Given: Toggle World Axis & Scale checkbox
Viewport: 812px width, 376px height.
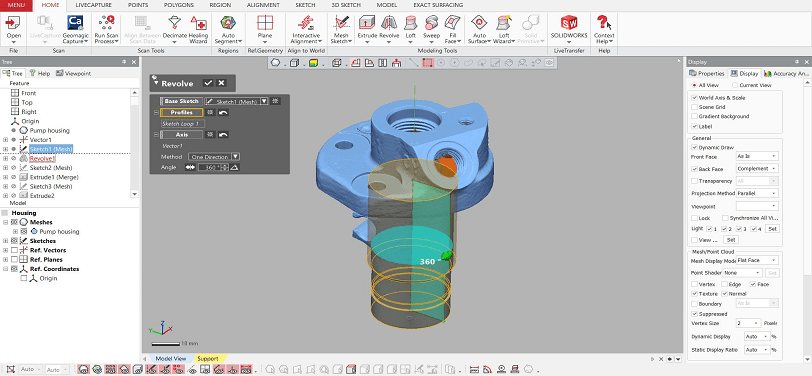Looking at the screenshot, I should (x=694, y=97).
